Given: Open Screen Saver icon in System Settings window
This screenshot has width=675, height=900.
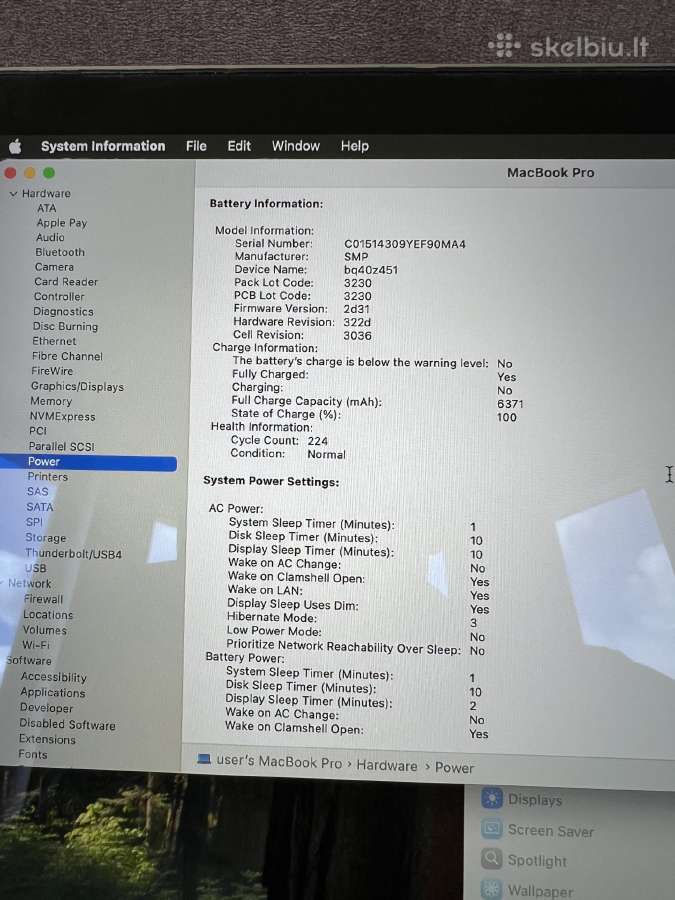Looking at the screenshot, I should point(491,828).
